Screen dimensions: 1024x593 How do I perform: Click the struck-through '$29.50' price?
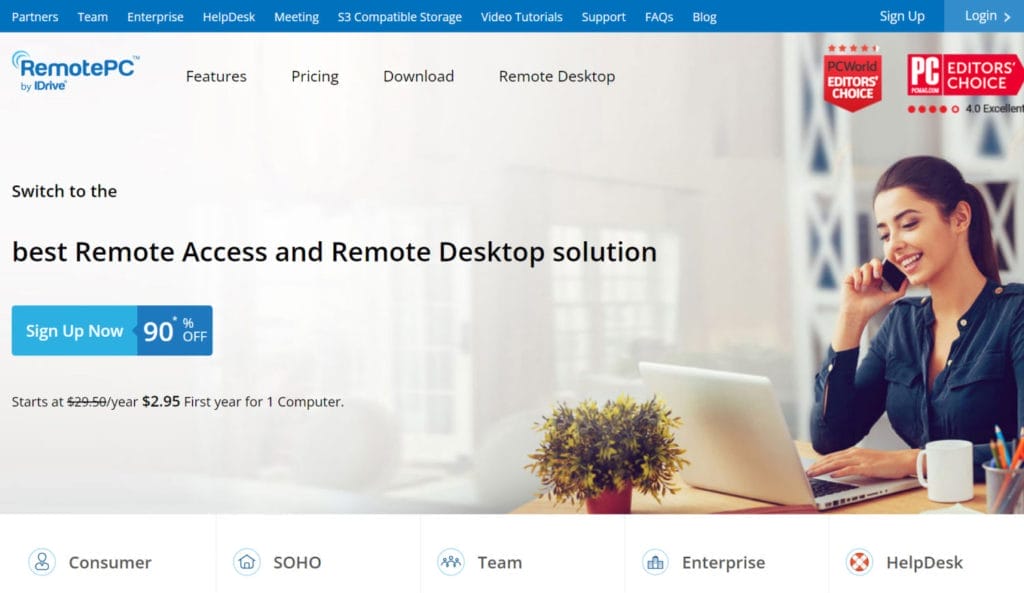tap(86, 402)
